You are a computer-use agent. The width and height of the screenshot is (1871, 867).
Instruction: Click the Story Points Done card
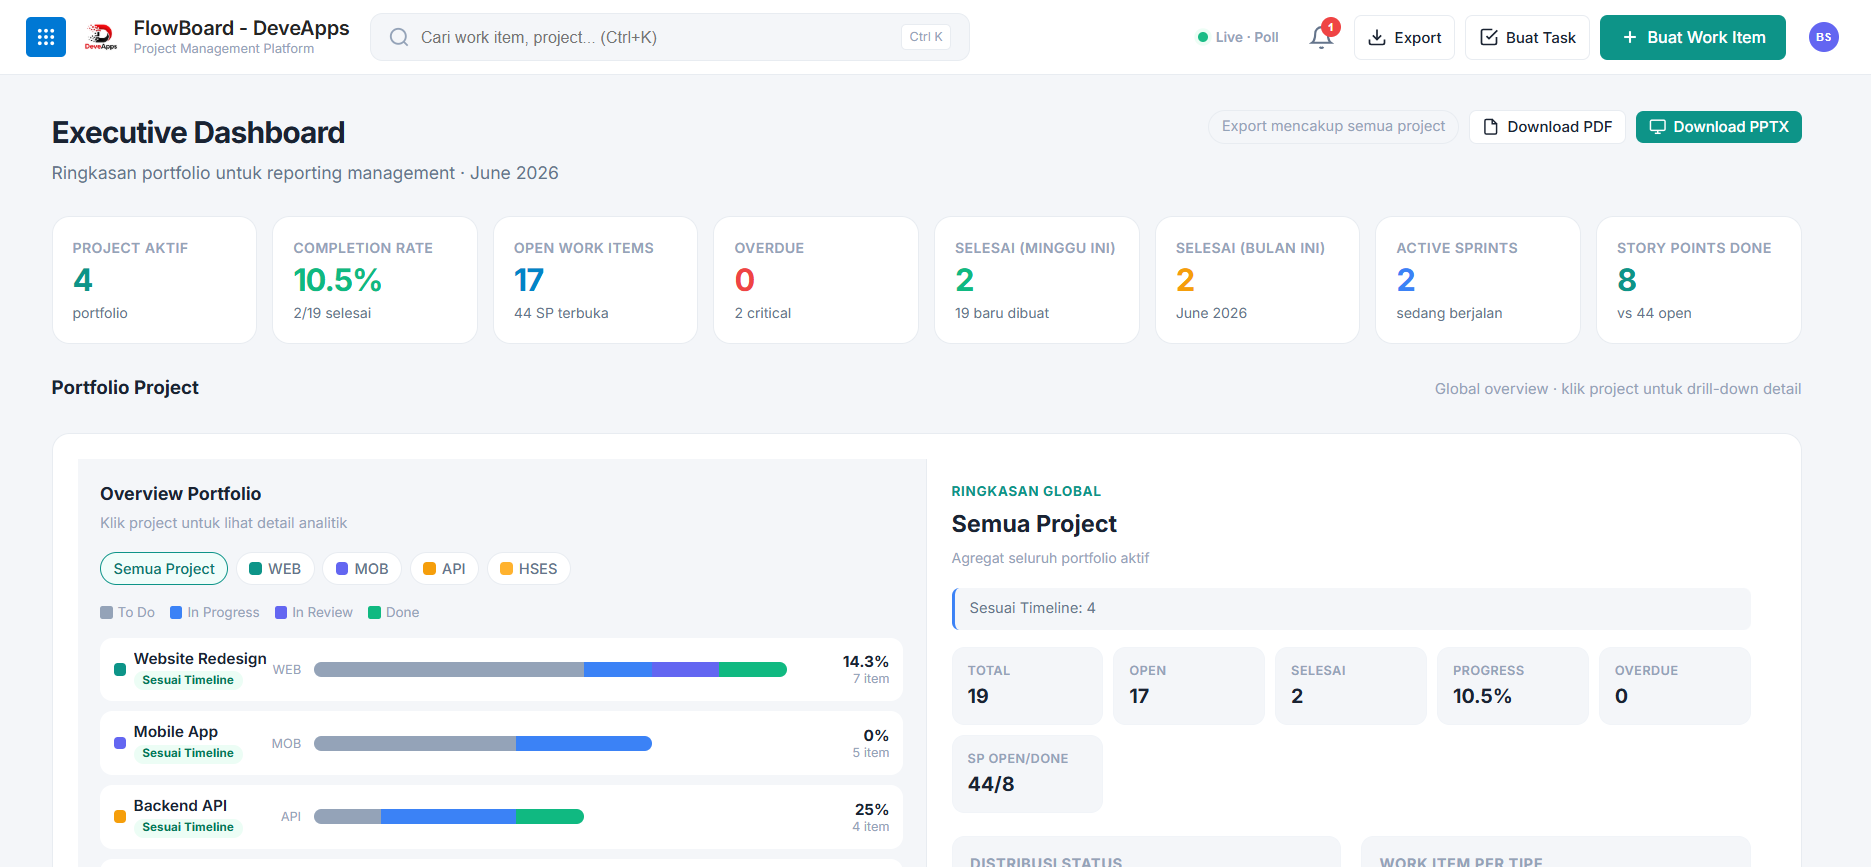(x=1699, y=280)
